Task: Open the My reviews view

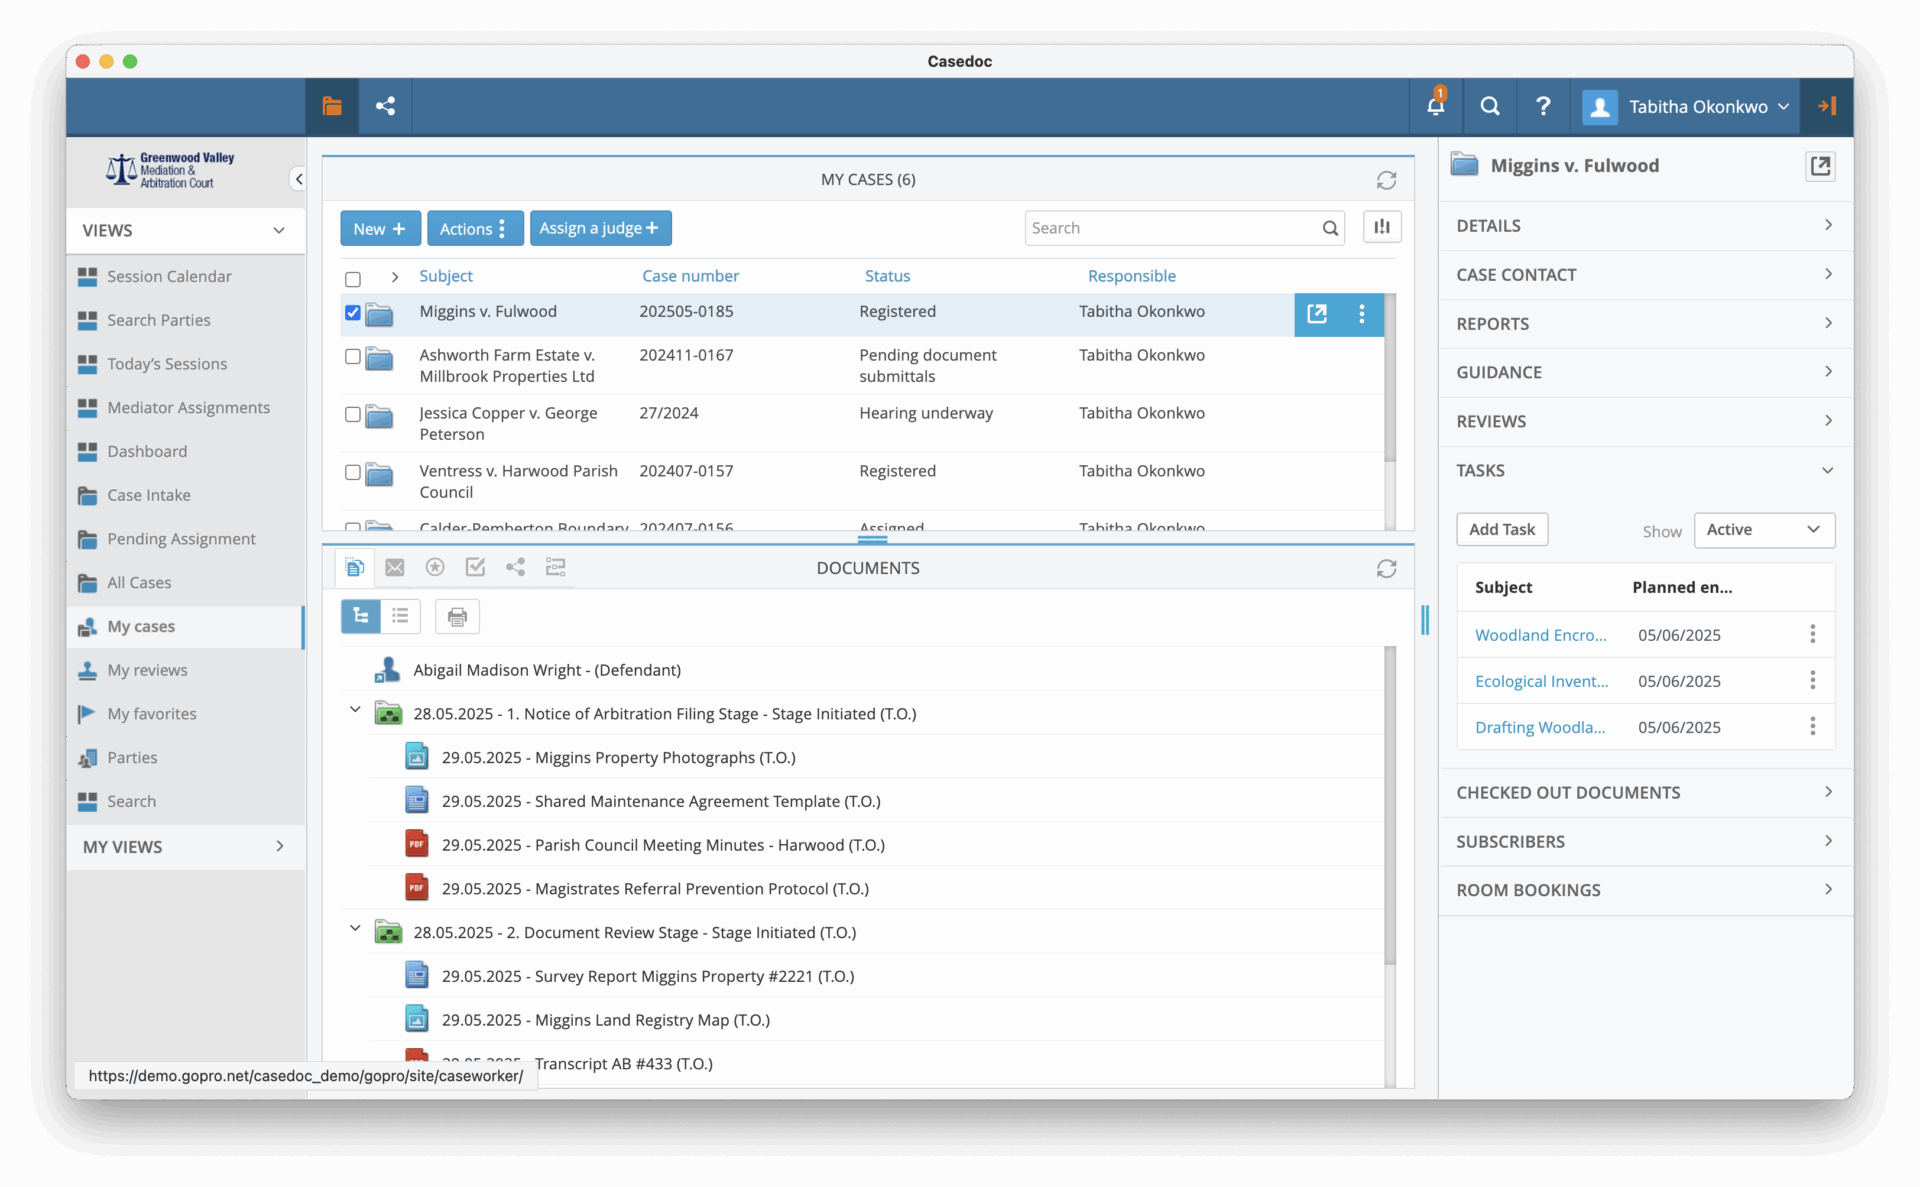Action: pos(147,670)
